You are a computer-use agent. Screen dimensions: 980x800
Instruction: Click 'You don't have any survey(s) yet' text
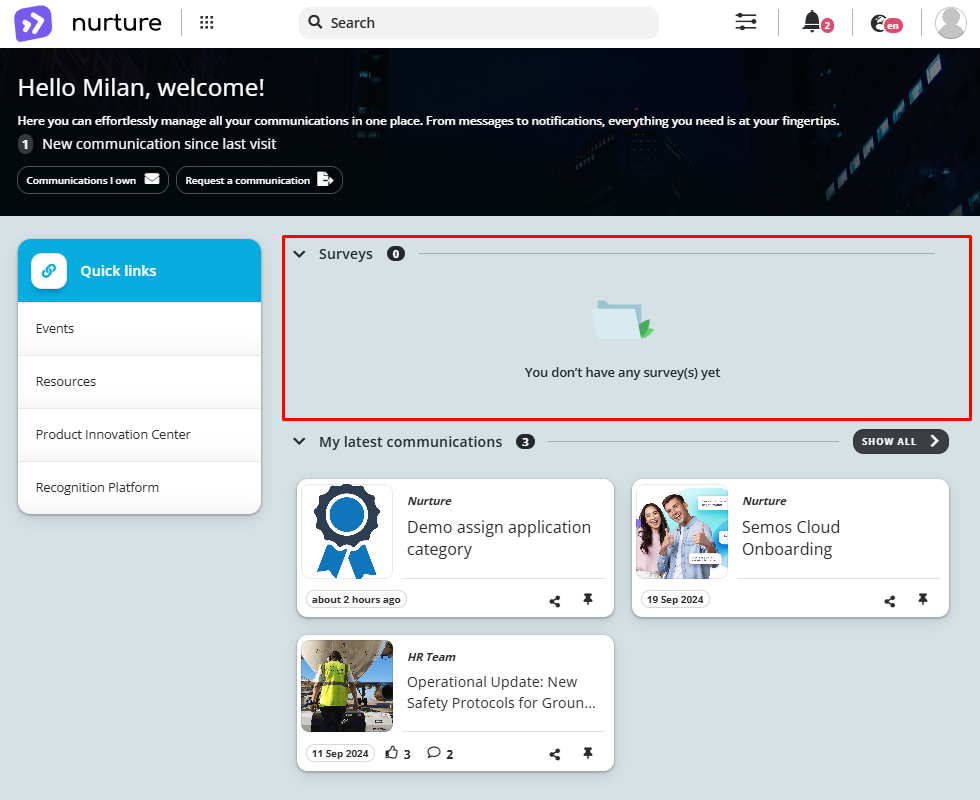(622, 372)
